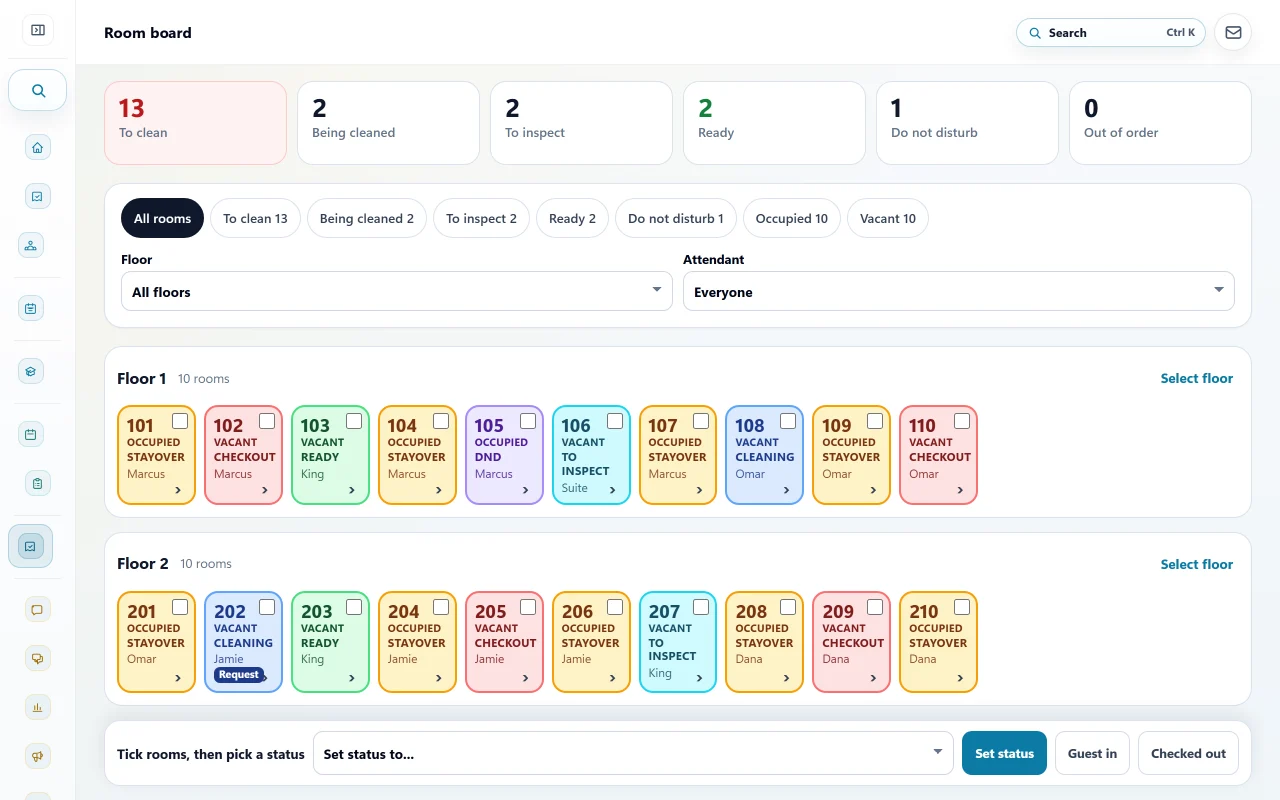
Task: Click Select floor for Floor 1
Action: click(x=1197, y=378)
